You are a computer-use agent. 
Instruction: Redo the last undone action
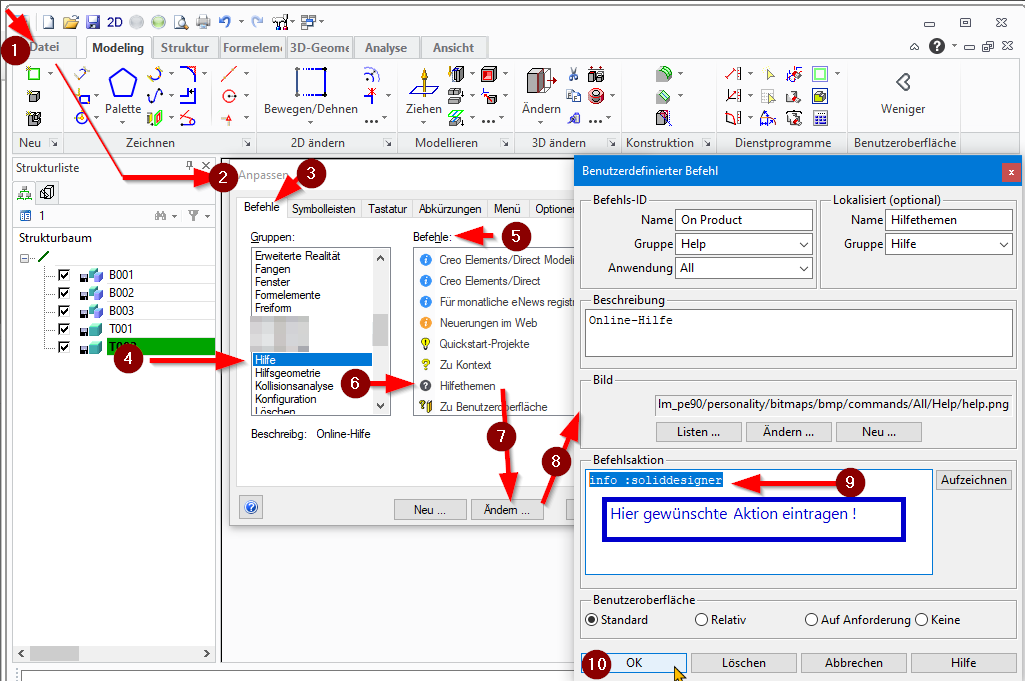tap(257, 22)
